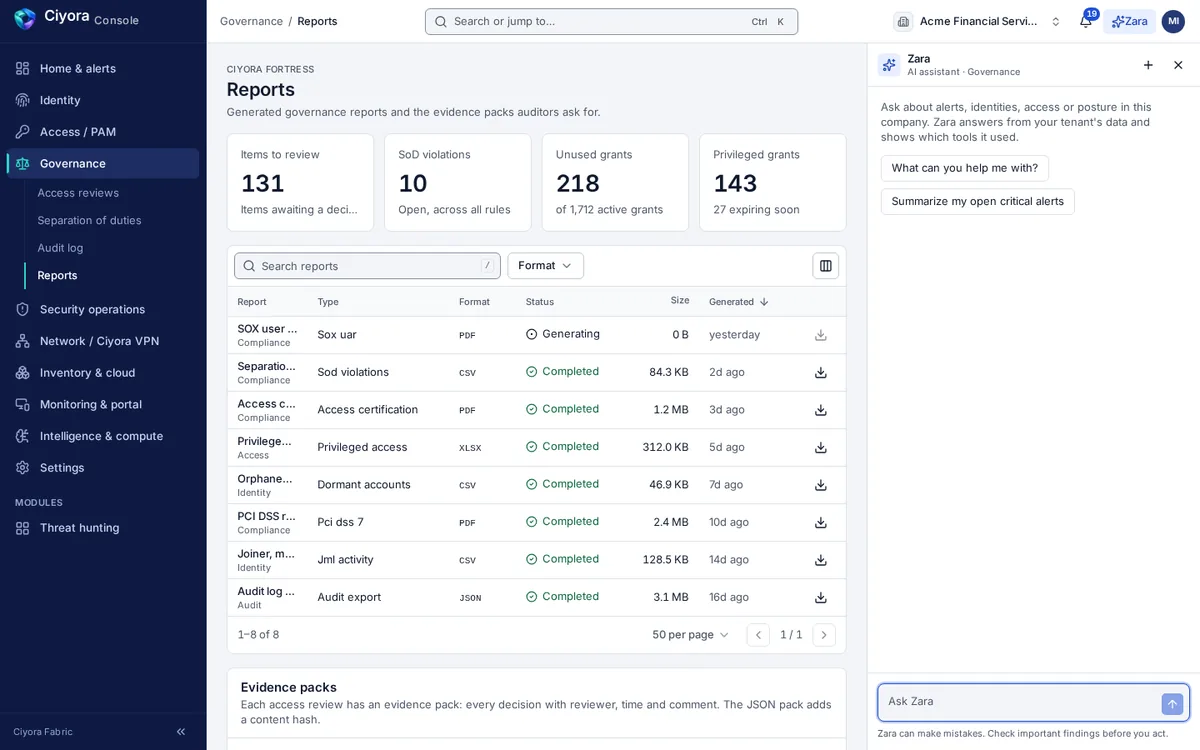Image resolution: width=1200 pixels, height=750 pixels.
Task: Open the MI user avatar menu
Action: (1173, 21)
